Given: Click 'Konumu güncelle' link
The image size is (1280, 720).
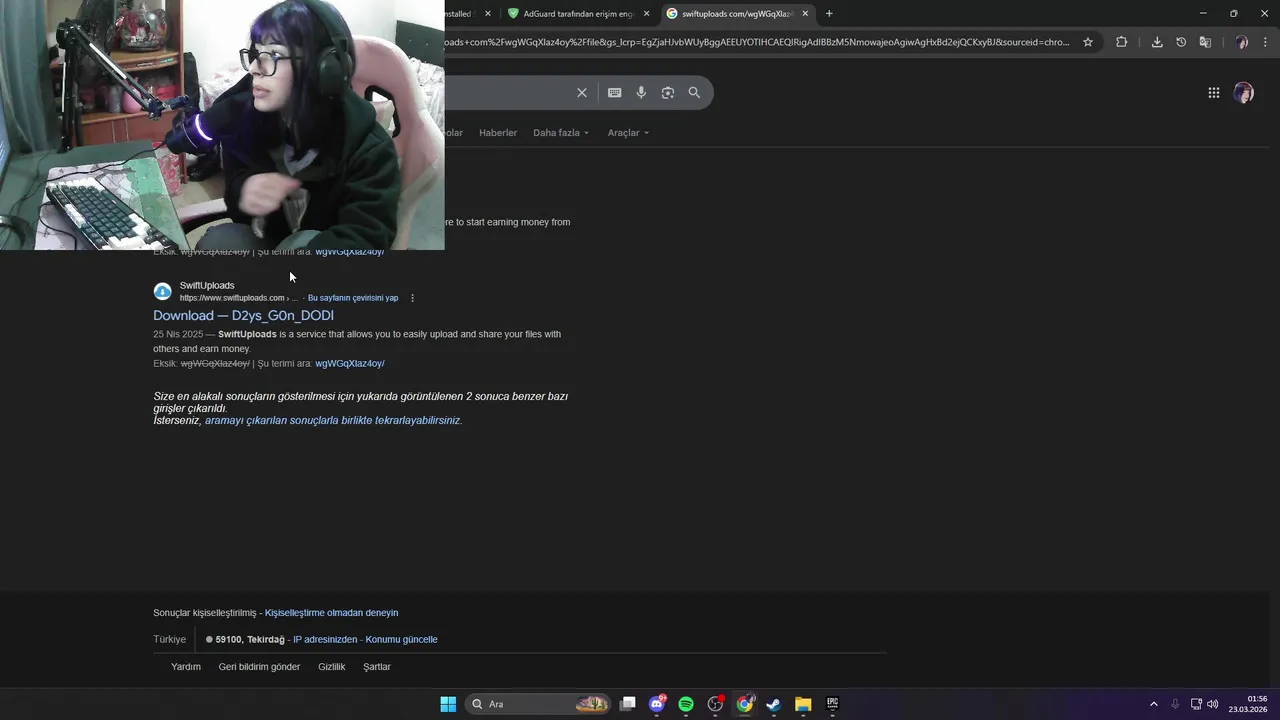Looking at the screenshot, I should [x=401, y=640].
